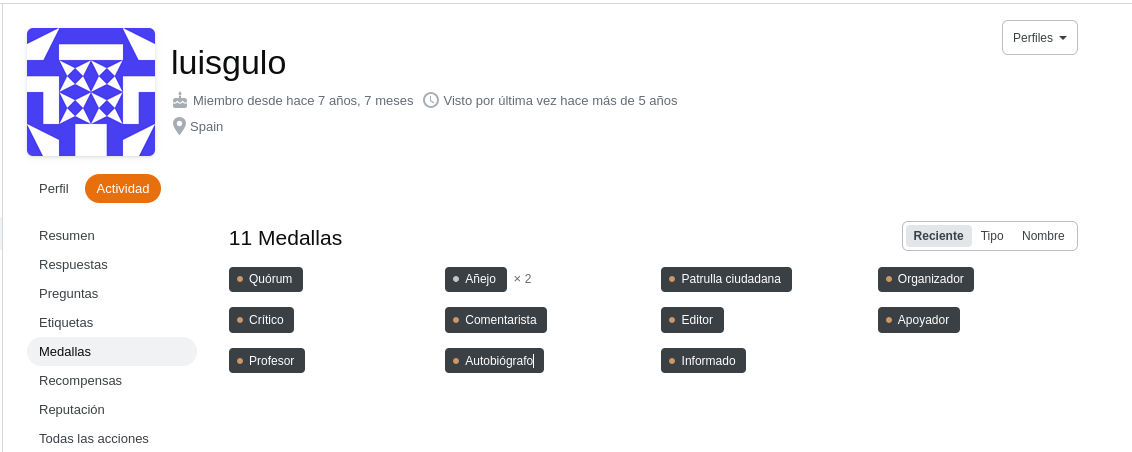1132x452 pixels.
Task: Open the Perfiles dropdown
Action: coord(1040,38)
